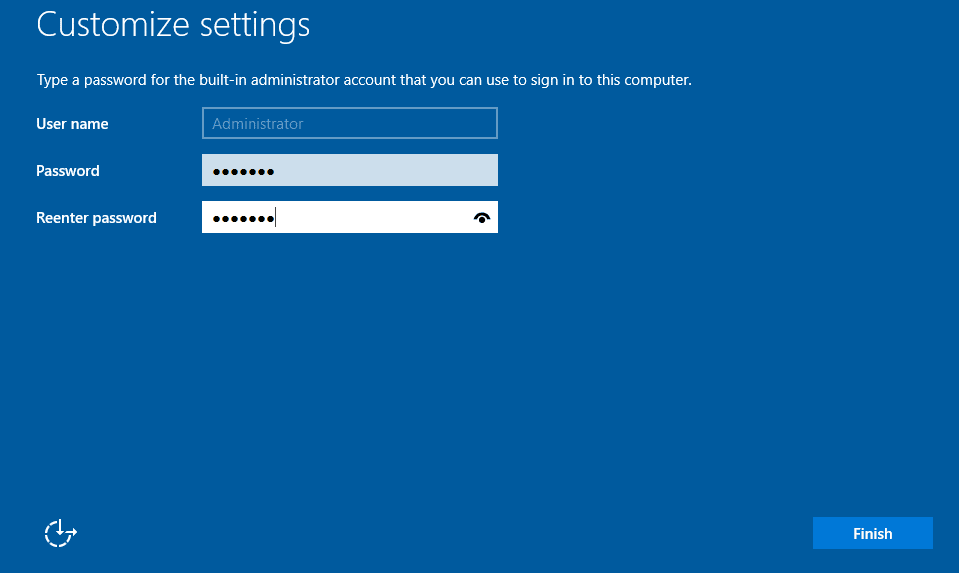Click the 'Customize settings' heading
The height and width of the screenshot is (573, 959).
173,26
